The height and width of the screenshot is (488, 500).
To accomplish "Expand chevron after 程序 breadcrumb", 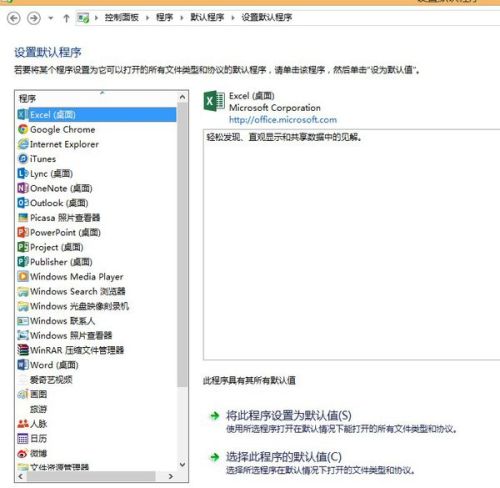I will pos(182,18).
